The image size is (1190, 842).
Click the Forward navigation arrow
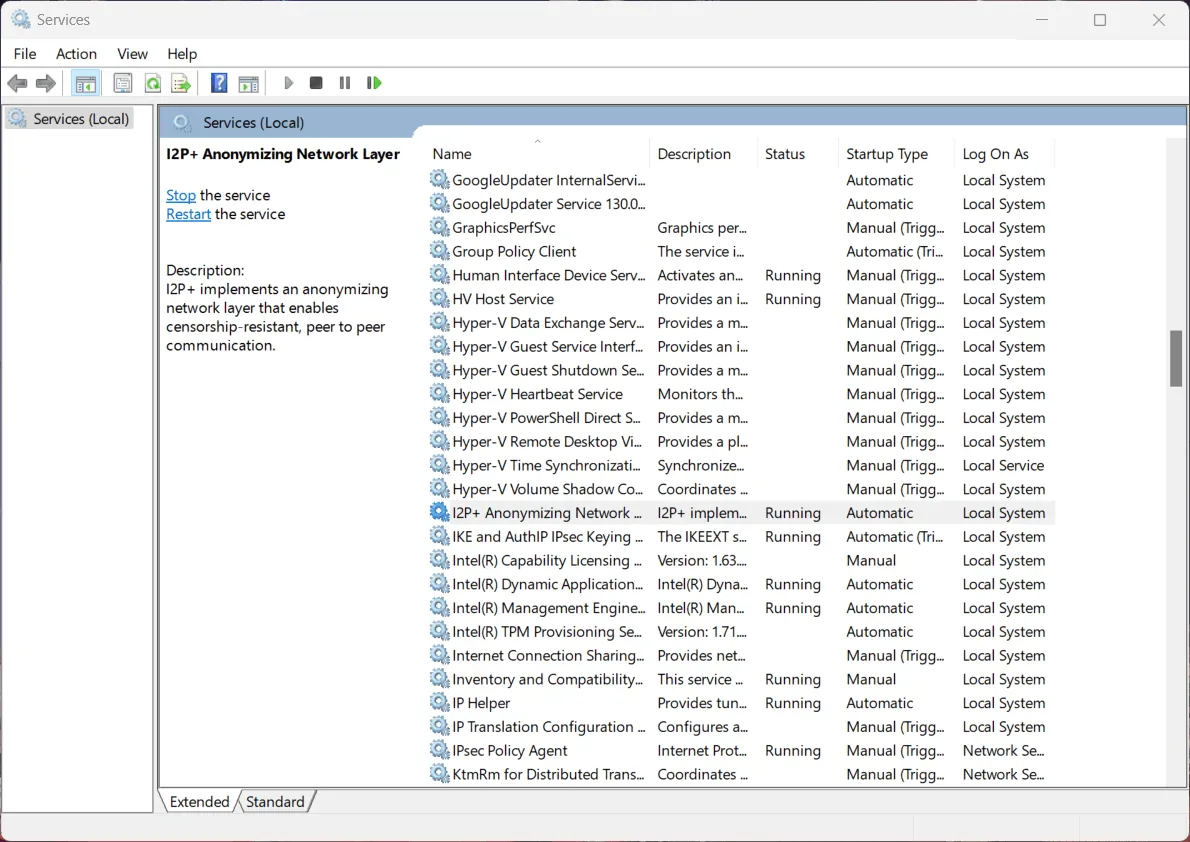pyautogui.click(x=45, y=83)
